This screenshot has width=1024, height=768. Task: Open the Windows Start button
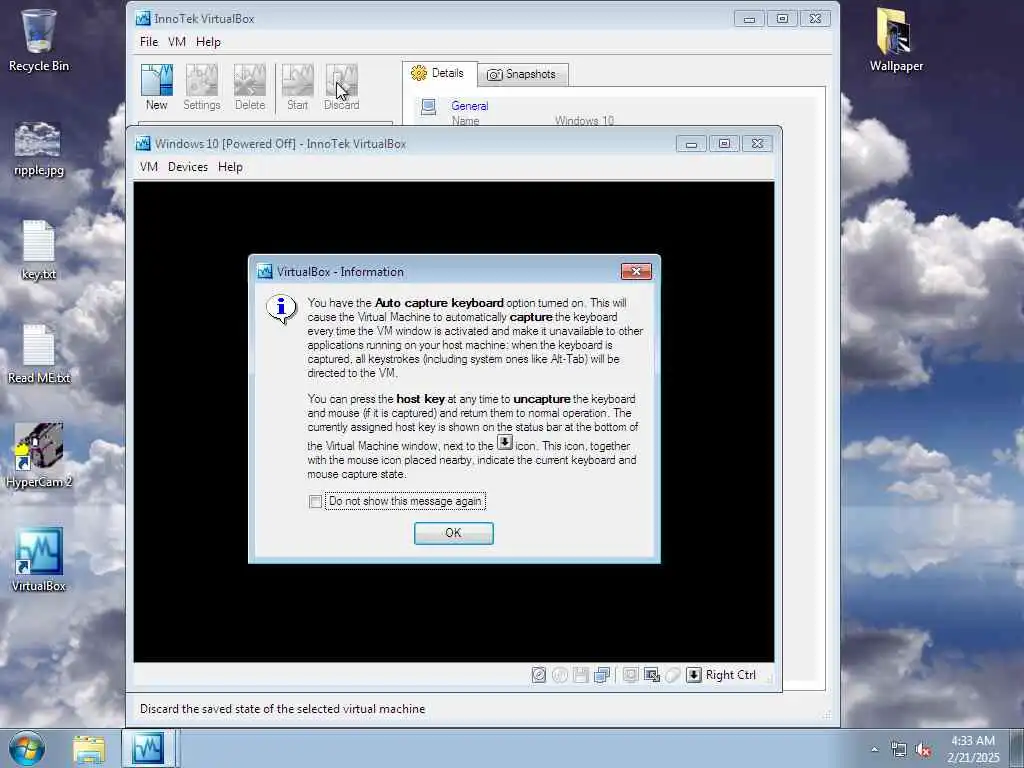tap(27, 748)
